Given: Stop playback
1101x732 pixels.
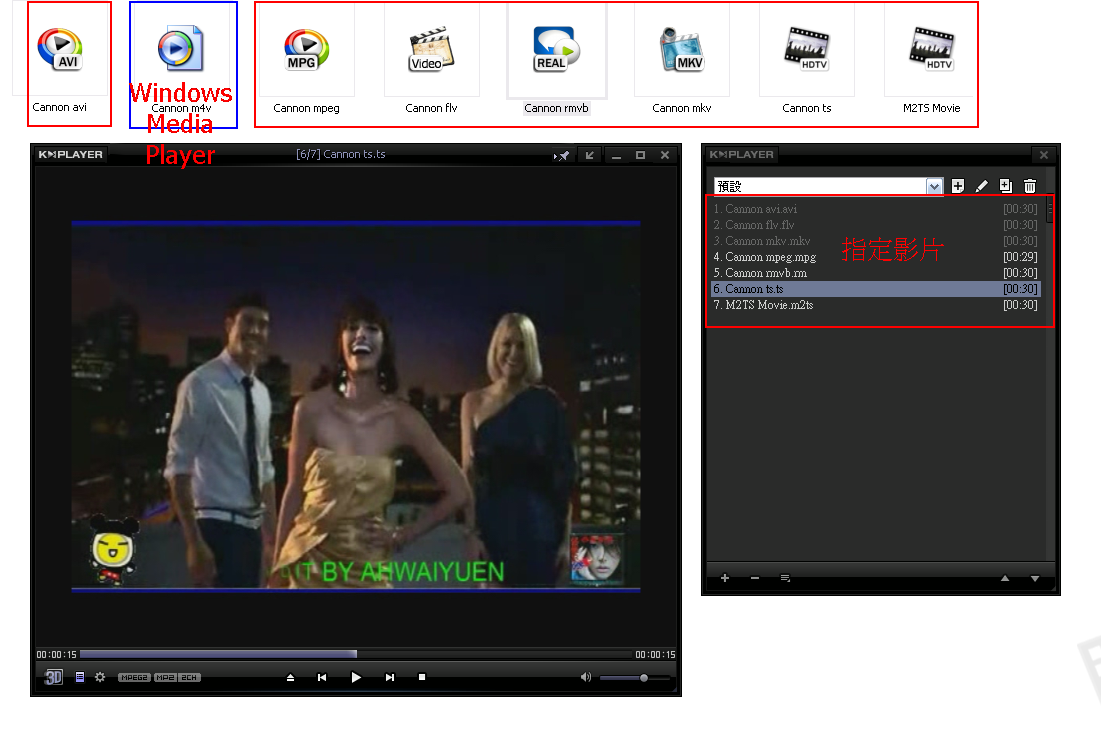Looking at the screenshot, I should point(422,677).
